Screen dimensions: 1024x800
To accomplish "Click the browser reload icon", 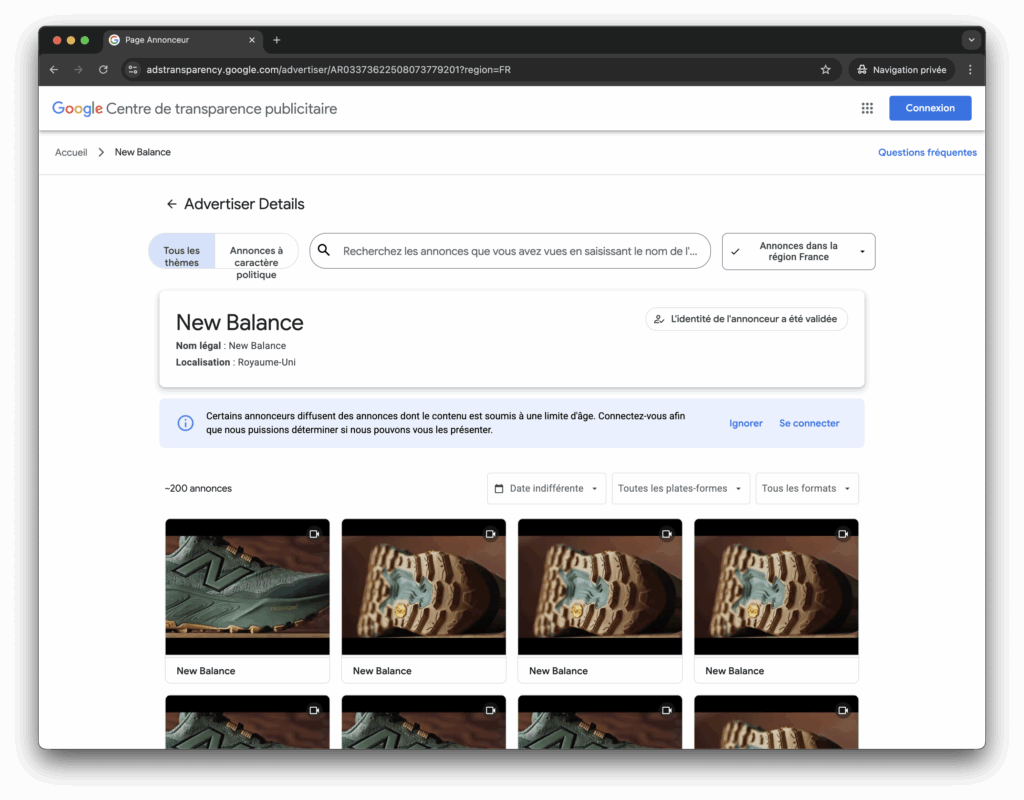I will coord(103,70).
